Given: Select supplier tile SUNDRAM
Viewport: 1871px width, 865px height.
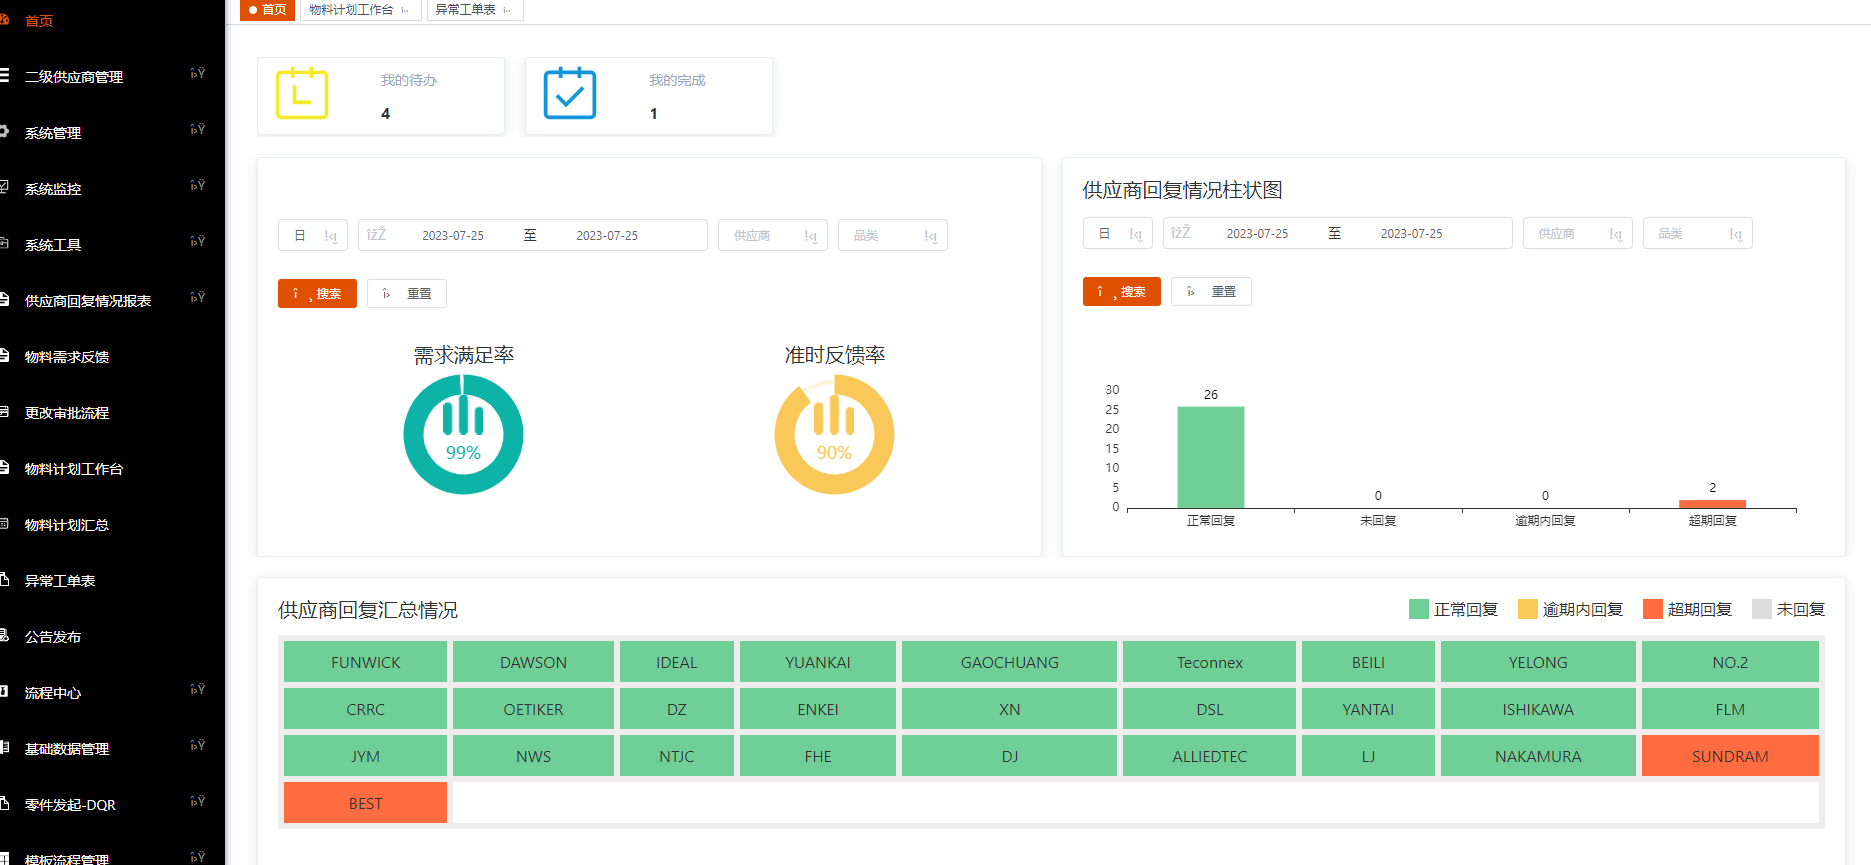Looking at the screenshot, I should pos(1730,756).
